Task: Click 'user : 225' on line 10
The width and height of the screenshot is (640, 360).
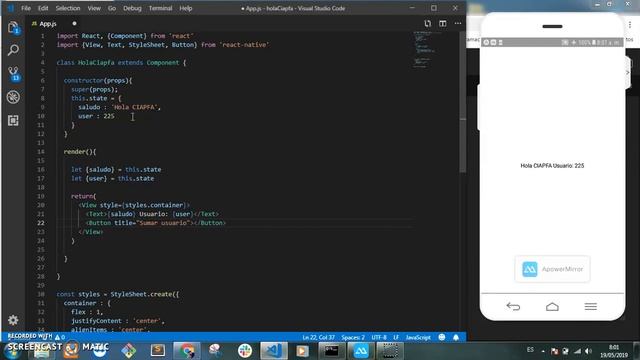Action: pos(96,116)
